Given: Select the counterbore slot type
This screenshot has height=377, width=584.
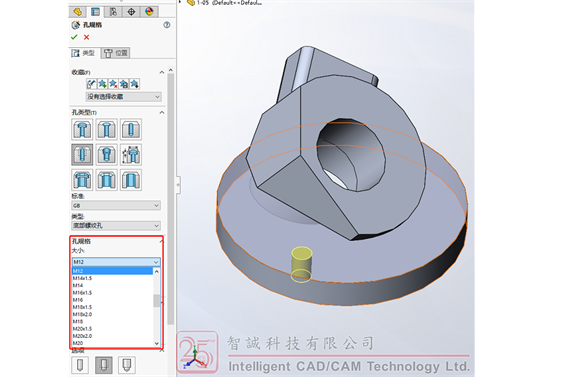Looking at the screenshot, I should pyautogui.click(x=82, y=180).
